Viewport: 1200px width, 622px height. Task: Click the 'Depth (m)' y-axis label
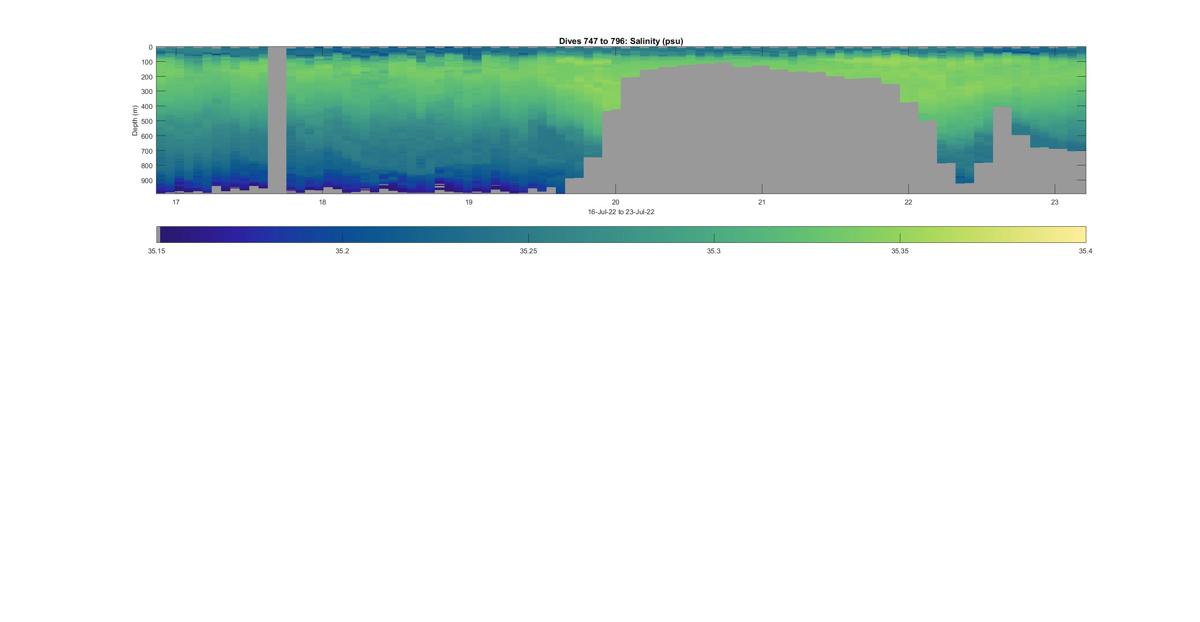(x=134, y=120)
